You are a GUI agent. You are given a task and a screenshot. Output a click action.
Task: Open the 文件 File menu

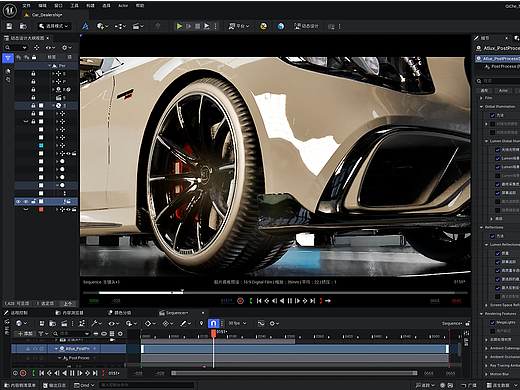coord(26,6)
